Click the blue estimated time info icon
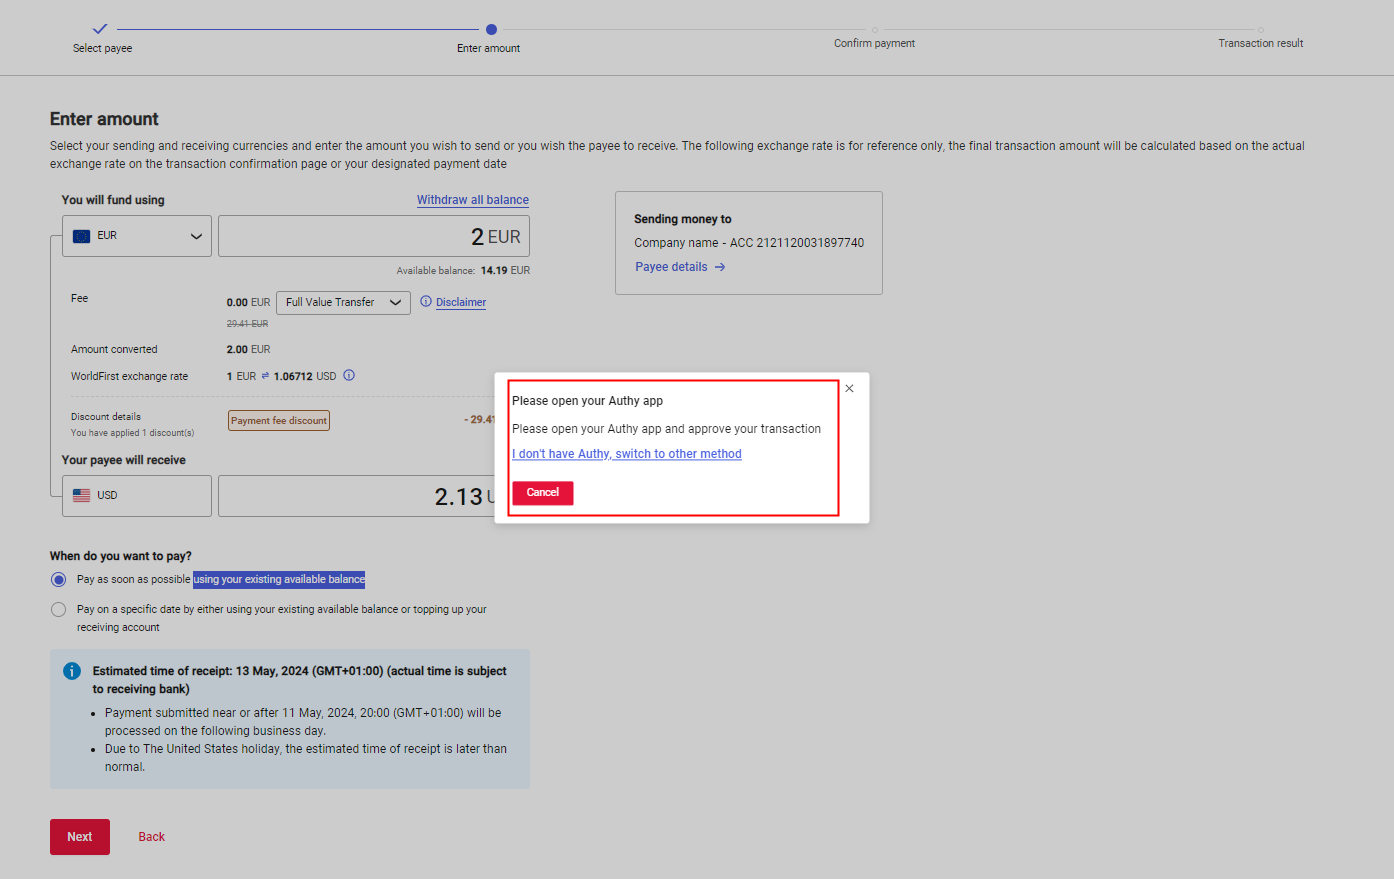 pyautogui.click(x=72, y=671)
